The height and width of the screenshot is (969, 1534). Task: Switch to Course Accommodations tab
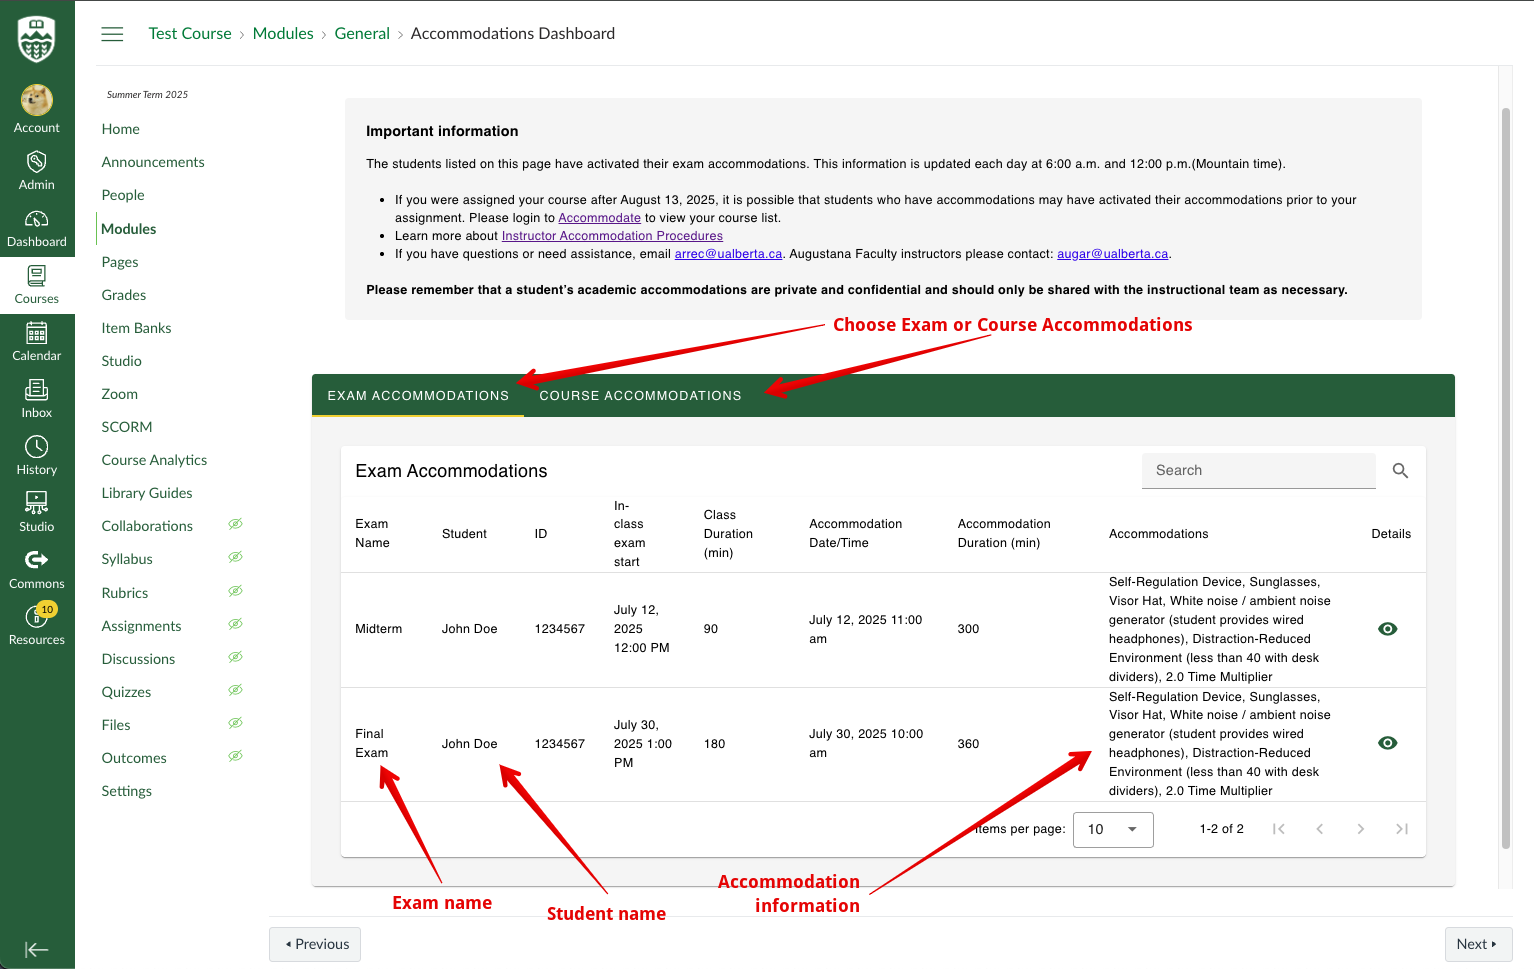point(640,396)
